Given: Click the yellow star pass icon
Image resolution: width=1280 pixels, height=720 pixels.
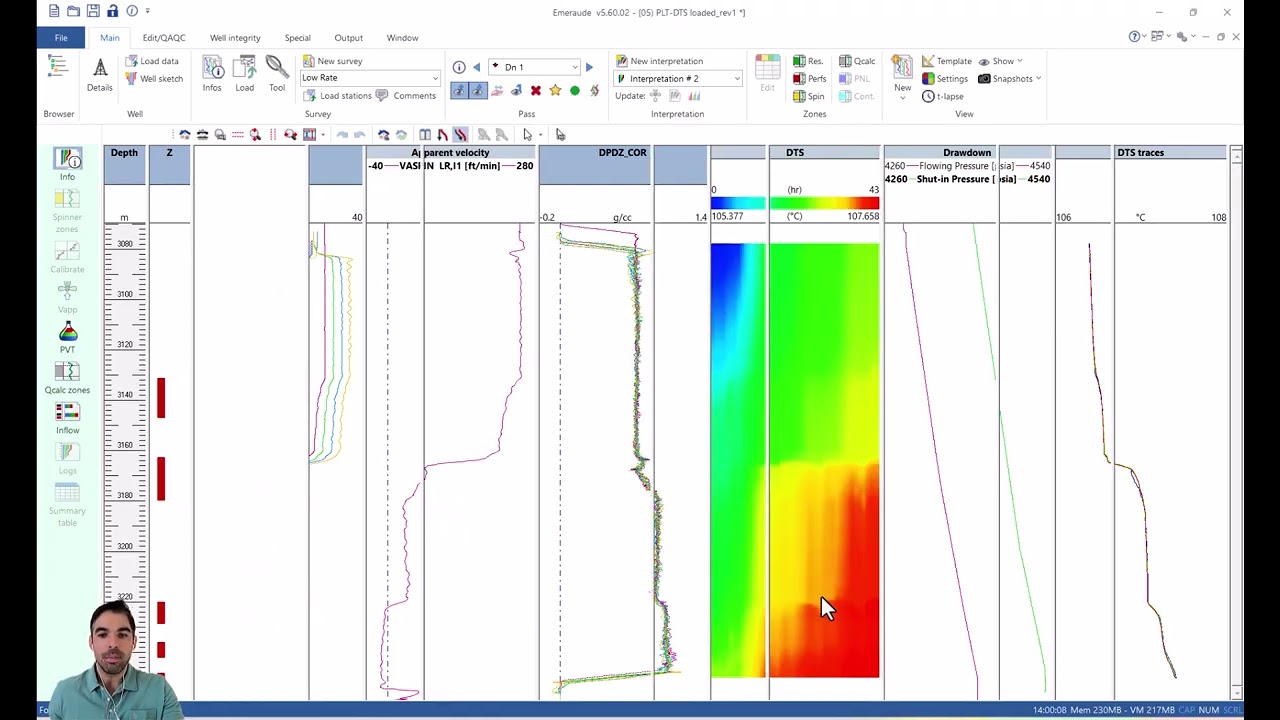Looking at the screenshot, I should (555, 91).
